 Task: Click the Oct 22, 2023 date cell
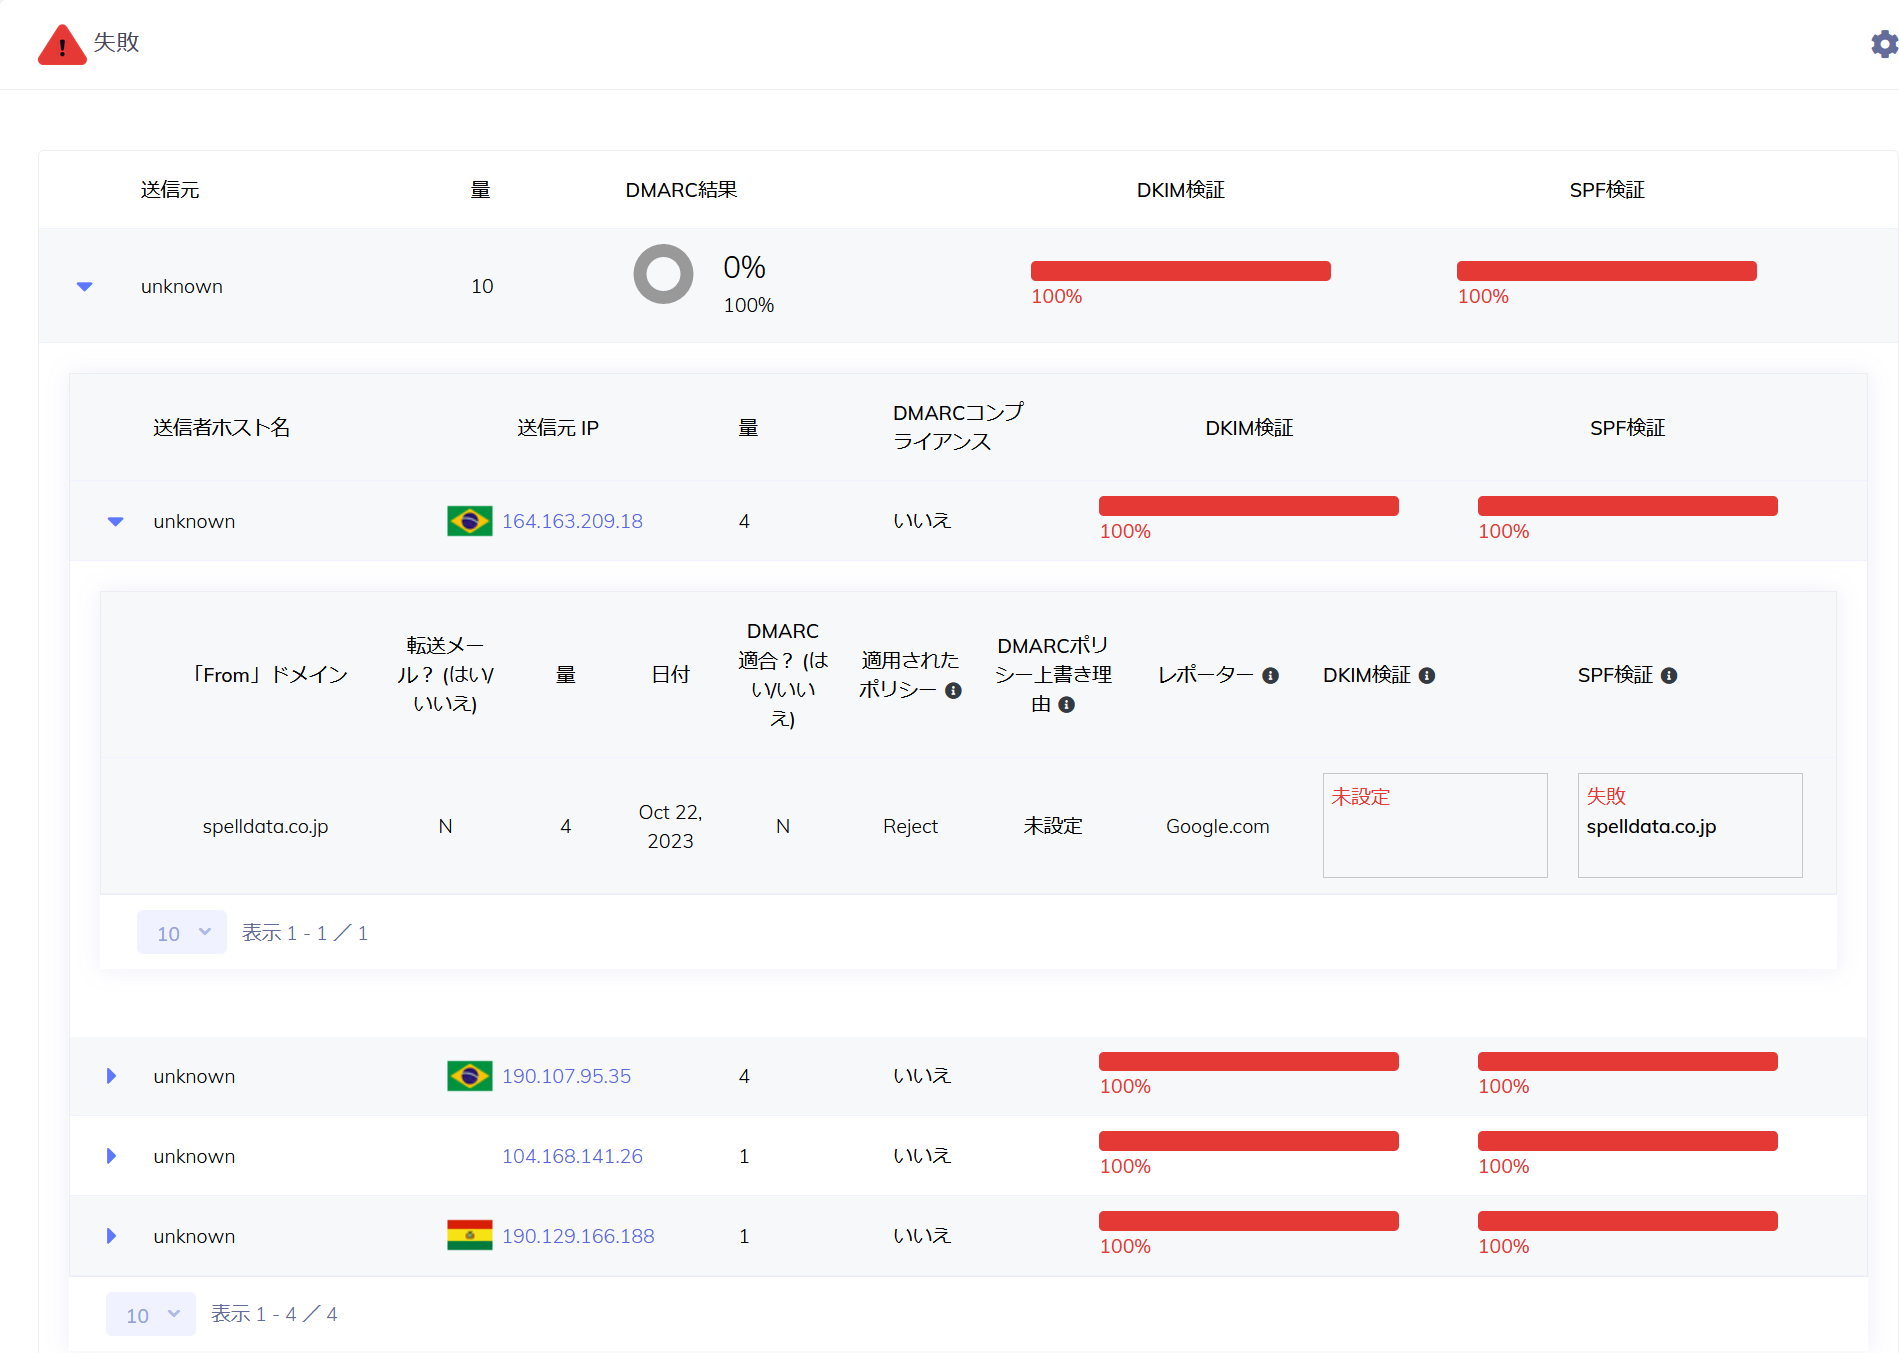tap(670, 826)
